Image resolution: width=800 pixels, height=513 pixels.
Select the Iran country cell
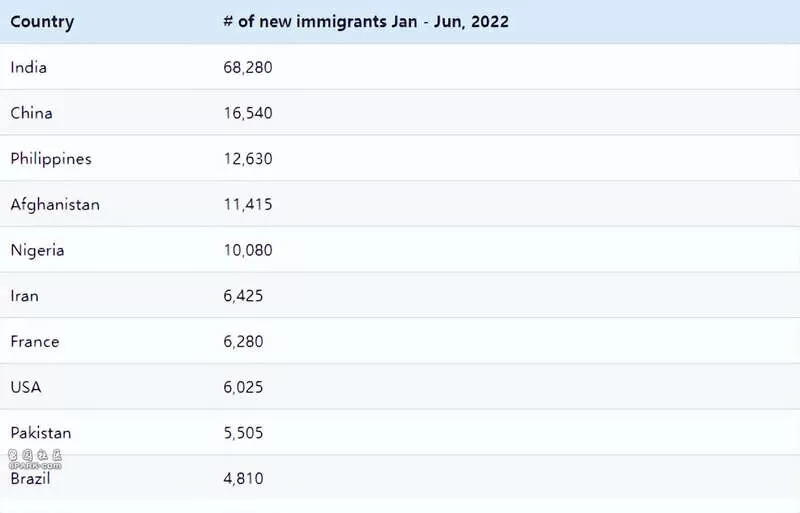(24, 296)
